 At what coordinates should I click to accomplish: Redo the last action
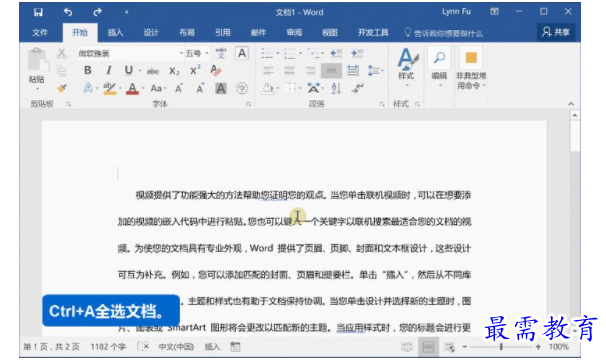click(x=97, y=12)
